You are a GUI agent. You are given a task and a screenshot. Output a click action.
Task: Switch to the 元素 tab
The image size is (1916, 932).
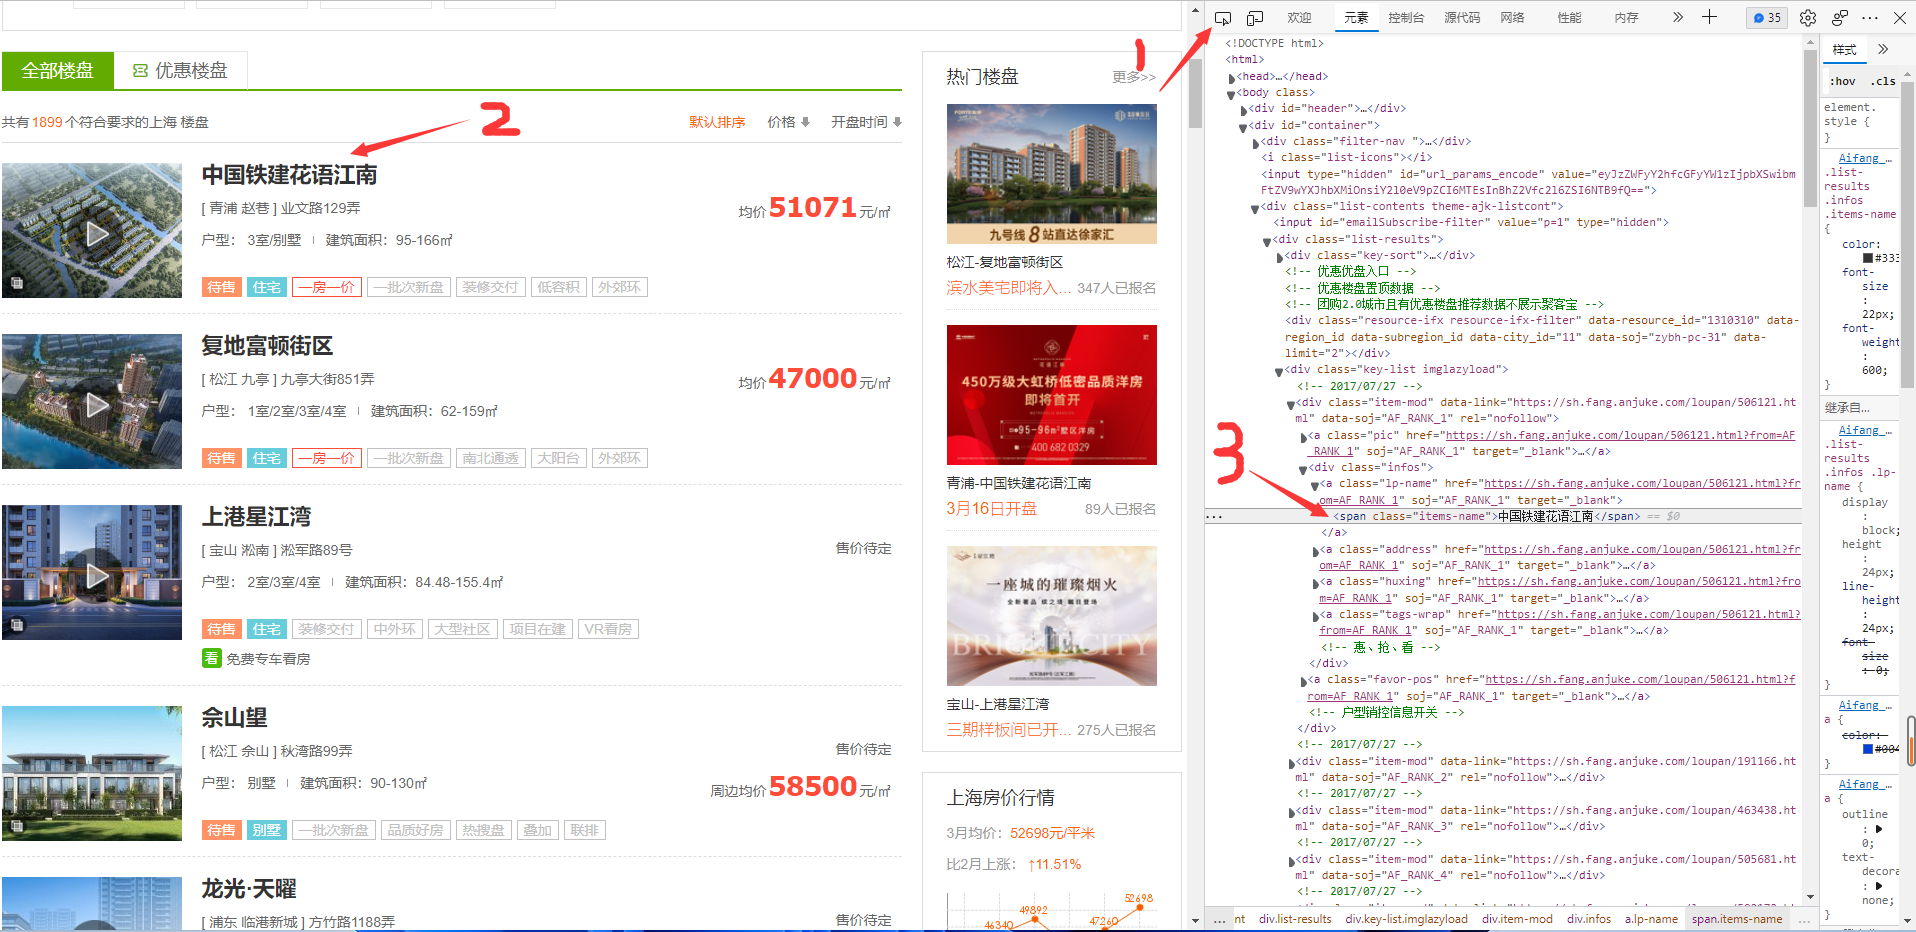tap(1356, 18)
